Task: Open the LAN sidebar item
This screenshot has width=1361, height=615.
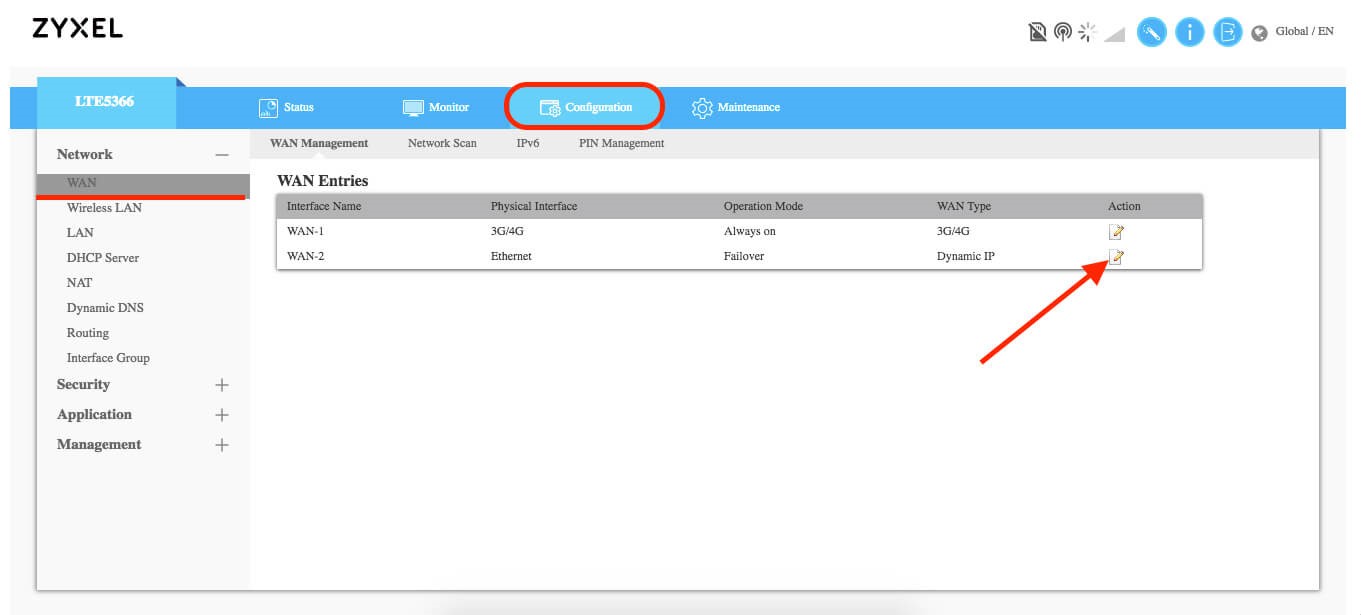Action: point(80,233)
